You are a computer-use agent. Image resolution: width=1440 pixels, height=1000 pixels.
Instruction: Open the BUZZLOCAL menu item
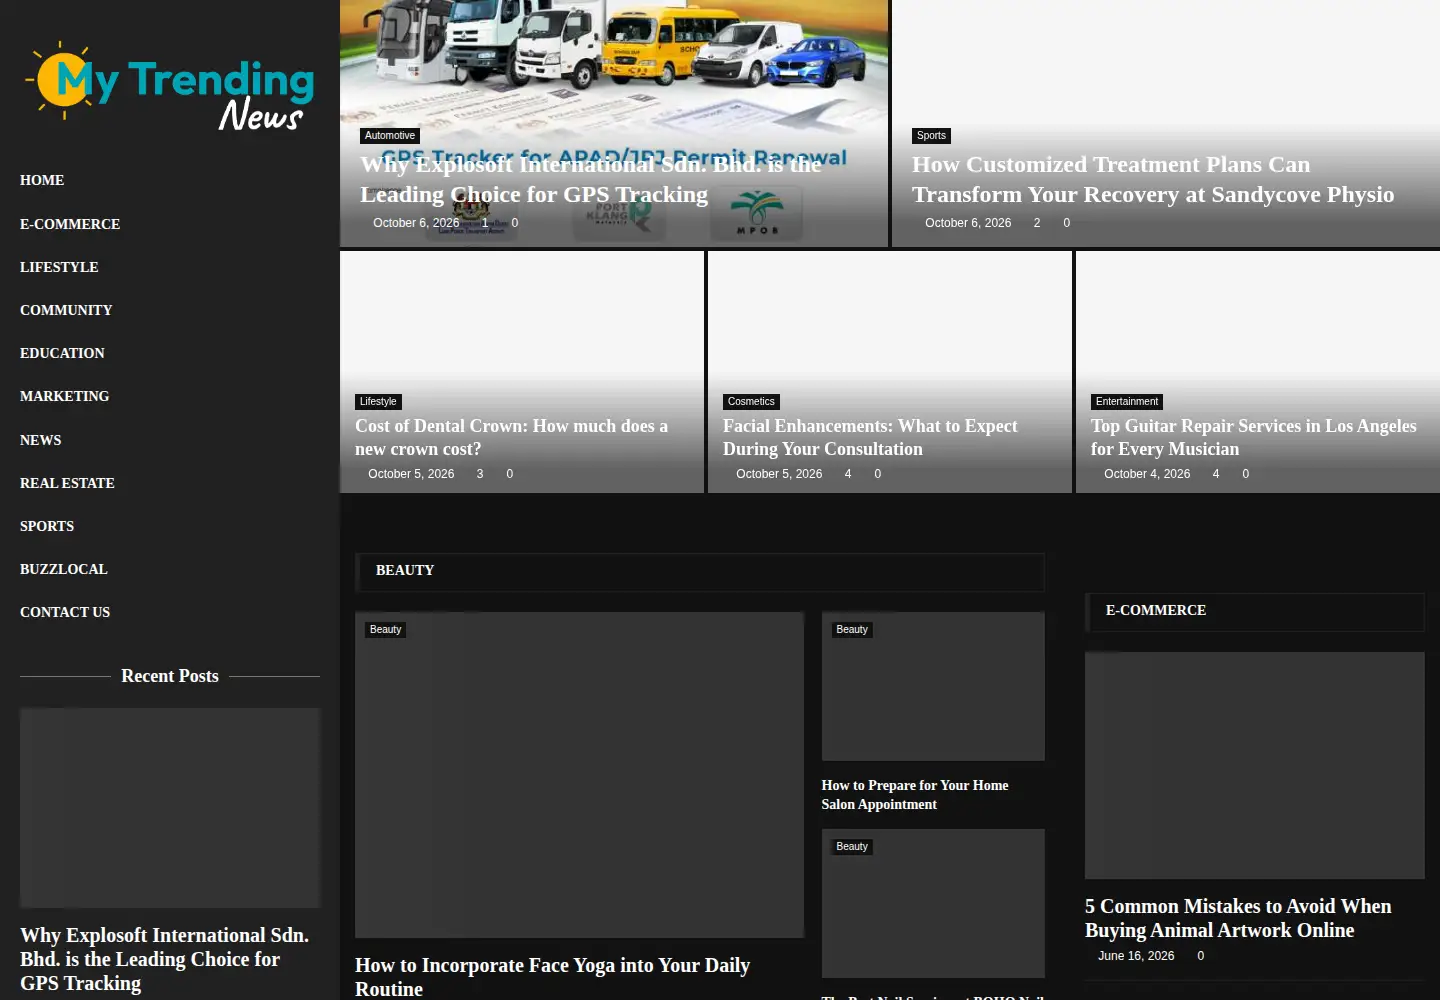(64, 569)
